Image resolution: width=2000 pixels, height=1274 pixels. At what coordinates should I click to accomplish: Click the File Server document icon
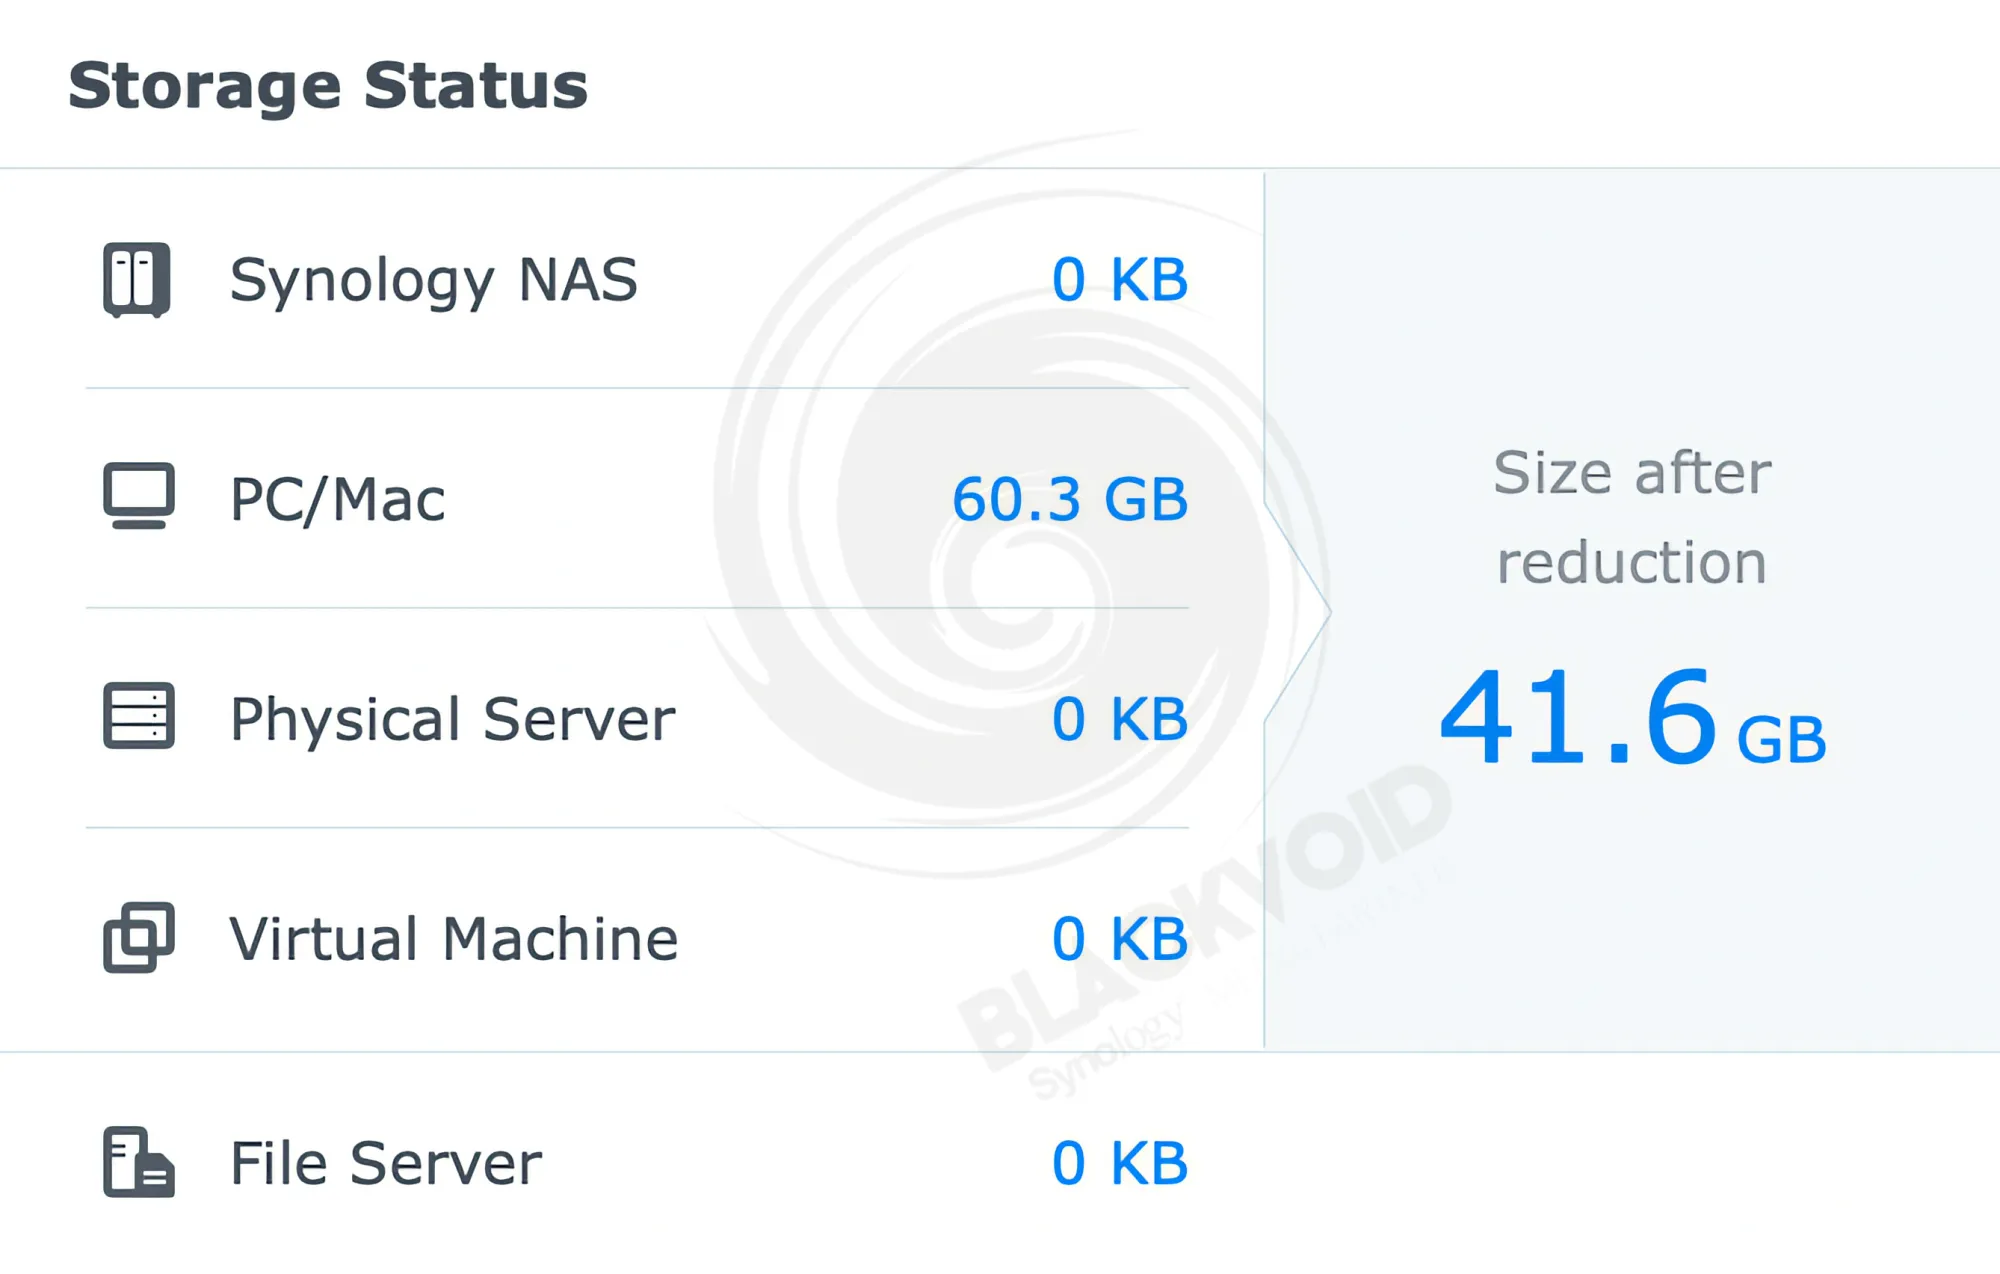click(x=139, y=1162)
